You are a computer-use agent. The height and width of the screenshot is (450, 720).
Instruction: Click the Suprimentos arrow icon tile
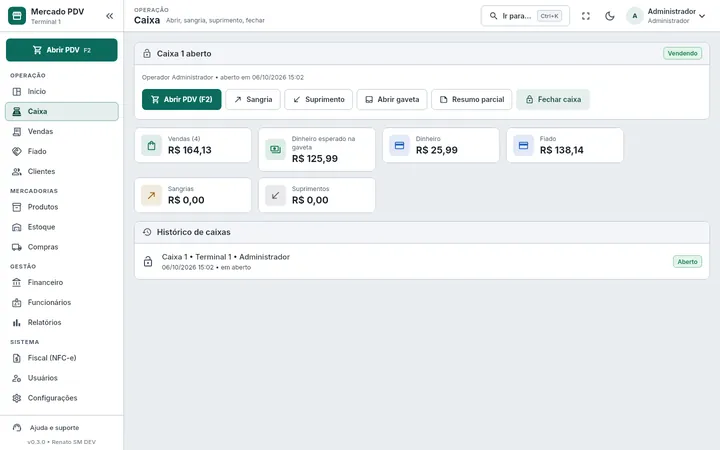pos(276,196)
